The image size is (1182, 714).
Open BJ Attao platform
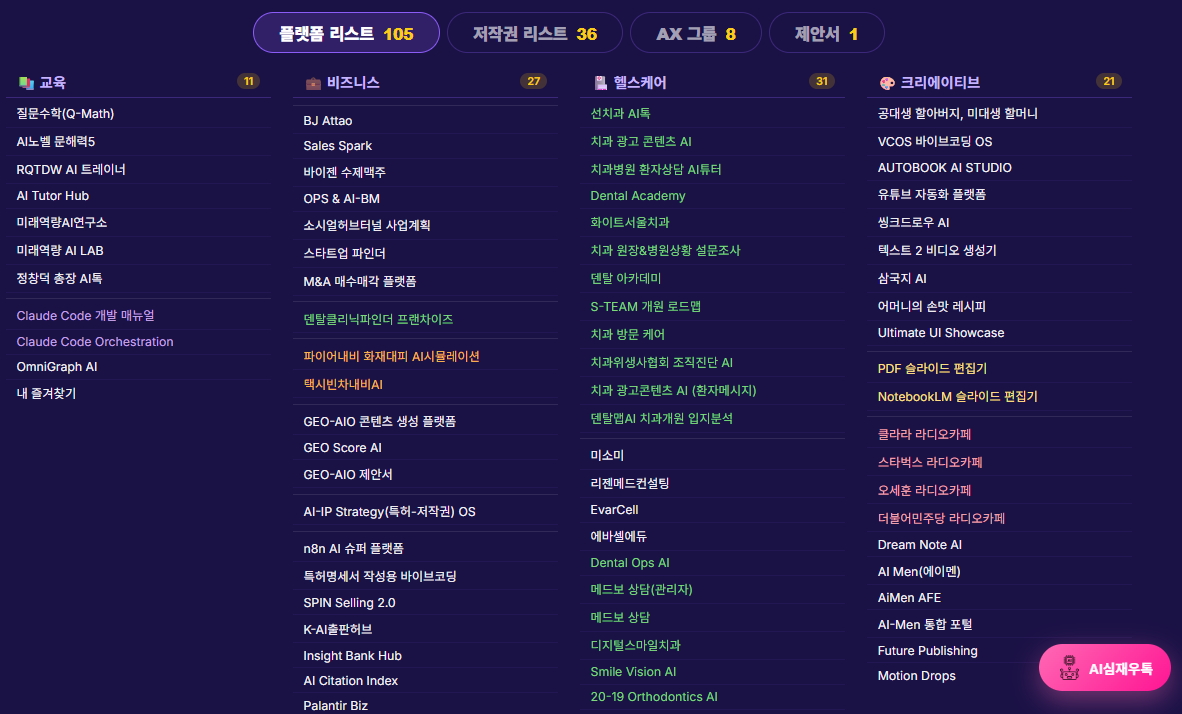coord(328,121)
